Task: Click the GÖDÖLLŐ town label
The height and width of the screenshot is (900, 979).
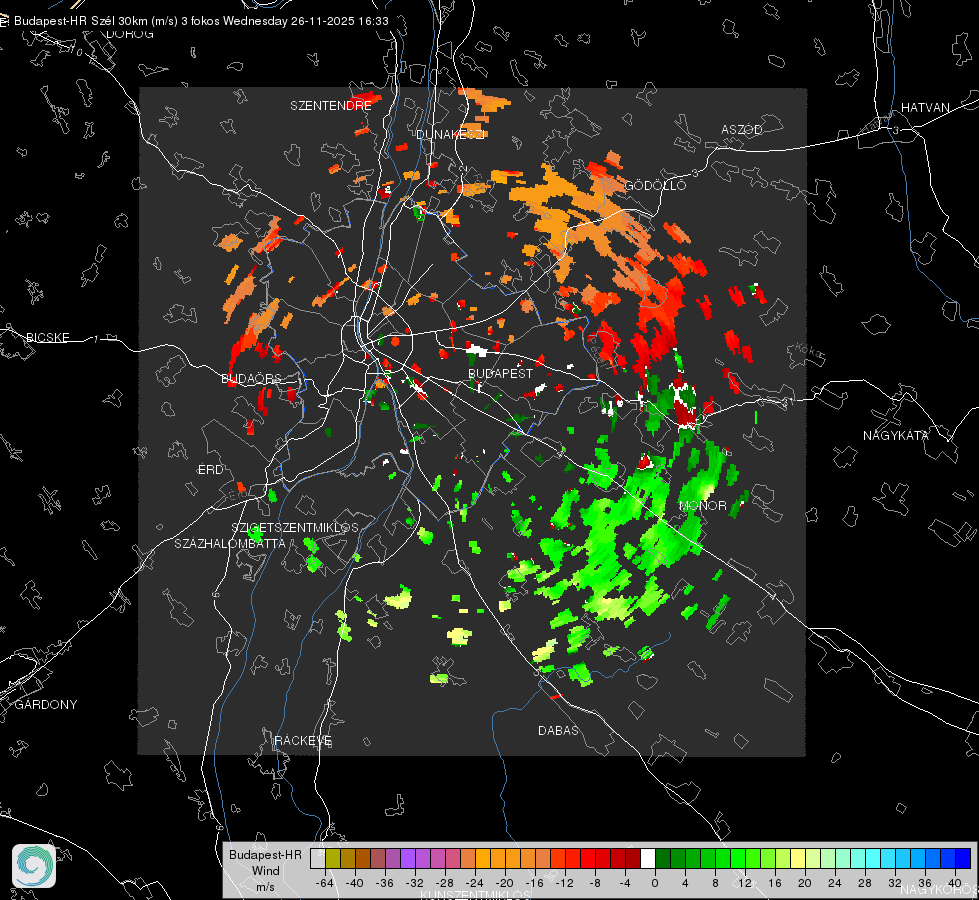Action: pyautogui.click(x=656, y=185)
